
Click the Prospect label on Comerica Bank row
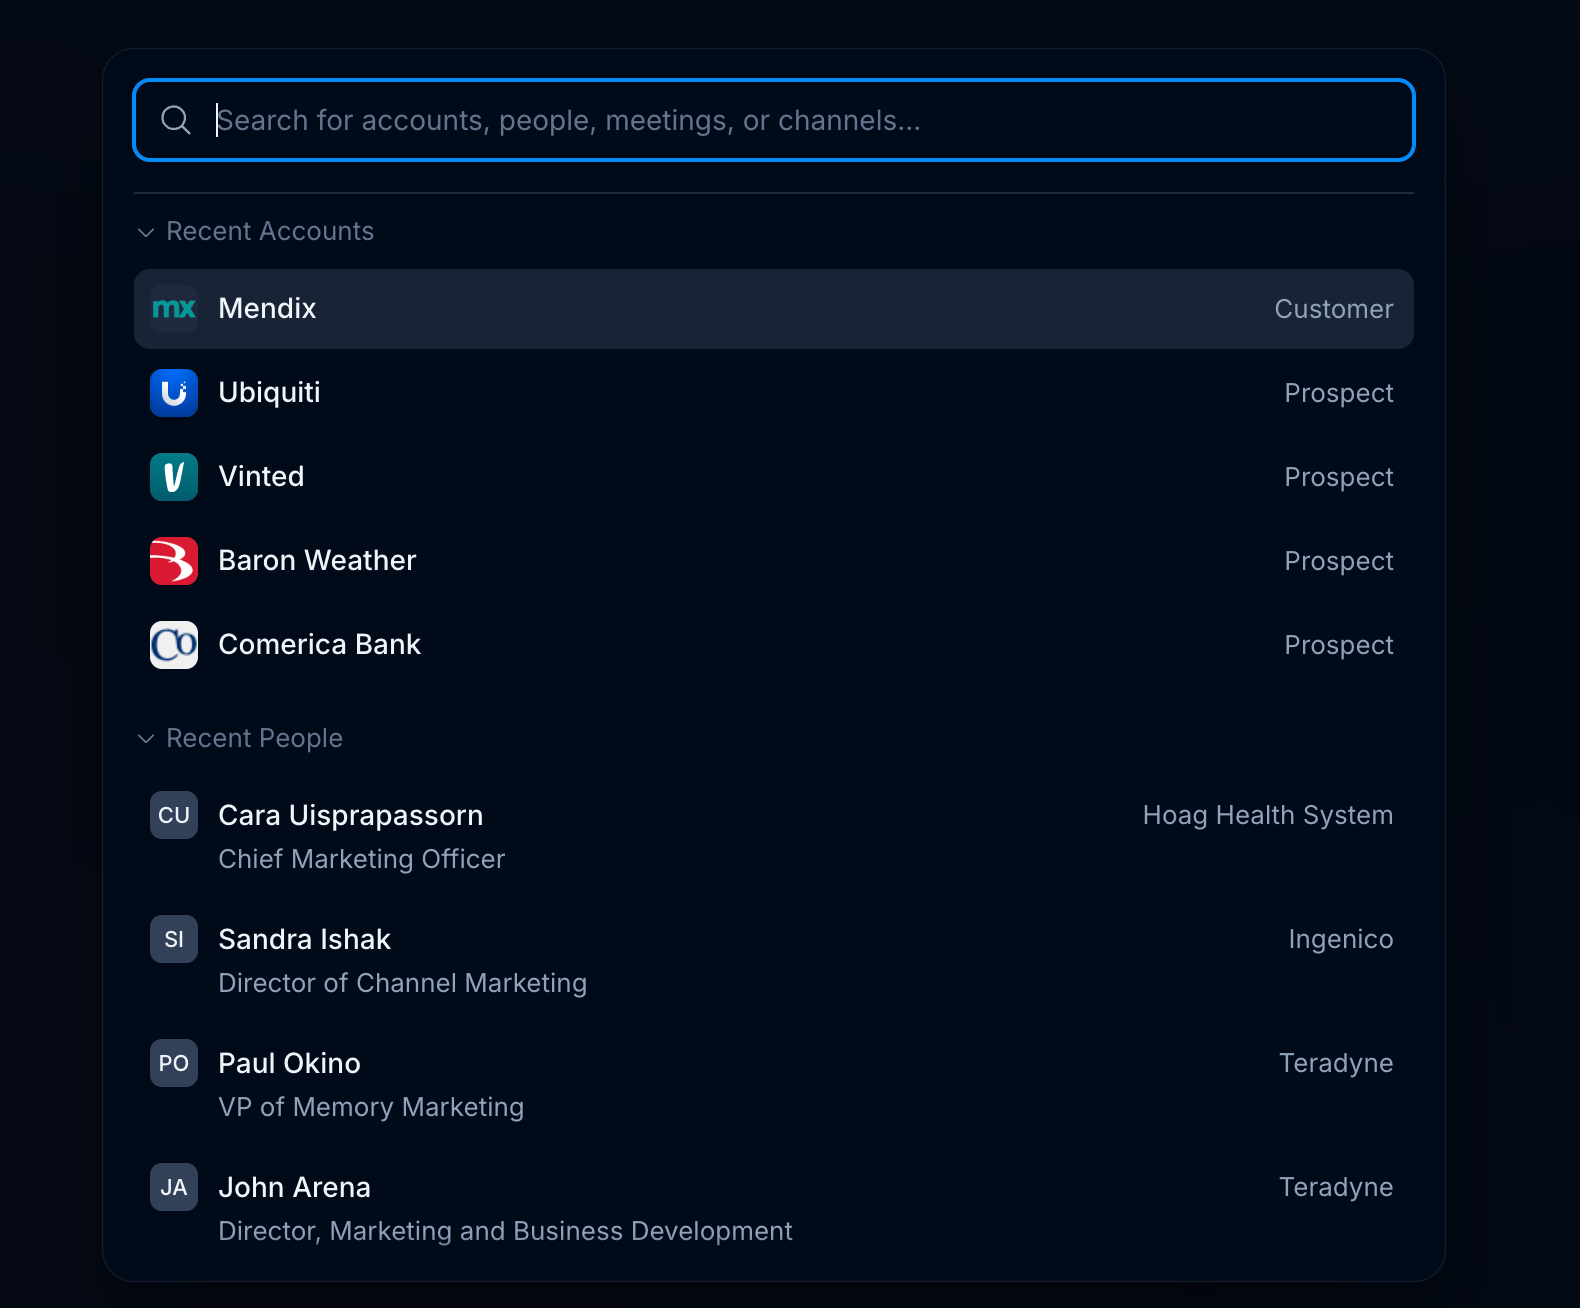point(1339,645)
